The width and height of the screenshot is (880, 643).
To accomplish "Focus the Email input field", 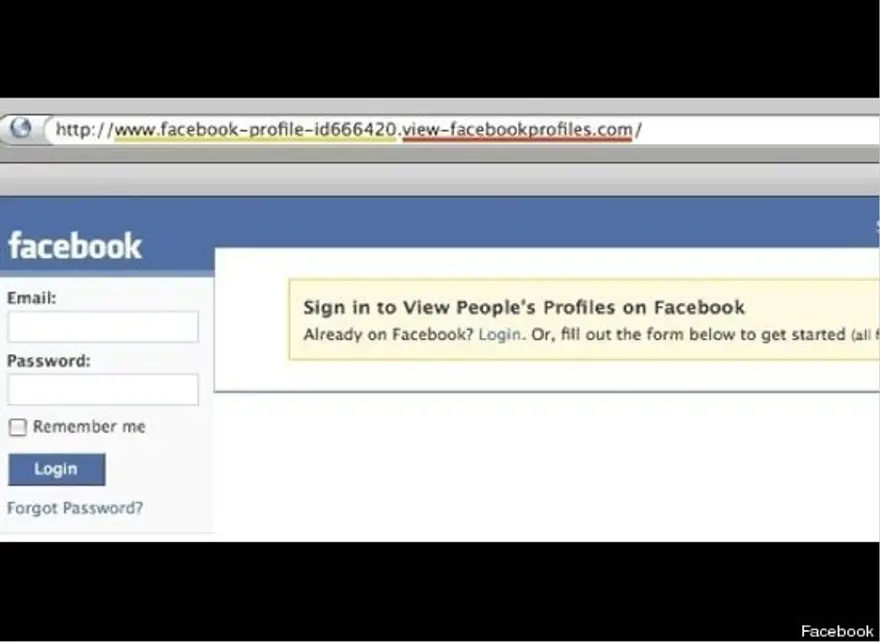I will (103, 327).
